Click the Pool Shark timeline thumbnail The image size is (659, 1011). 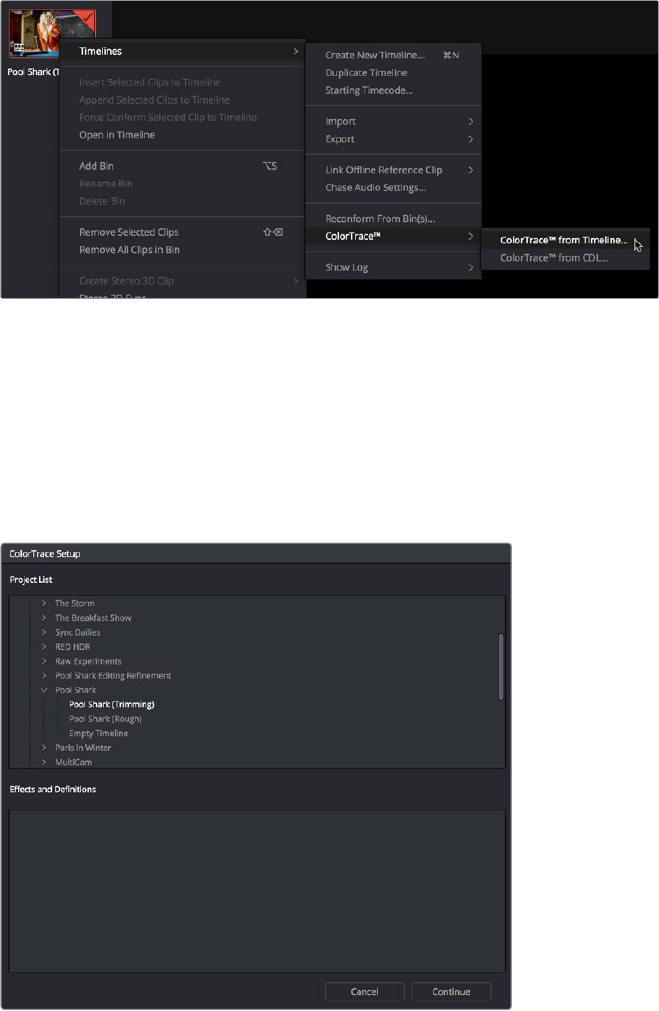tap(52, 34)
